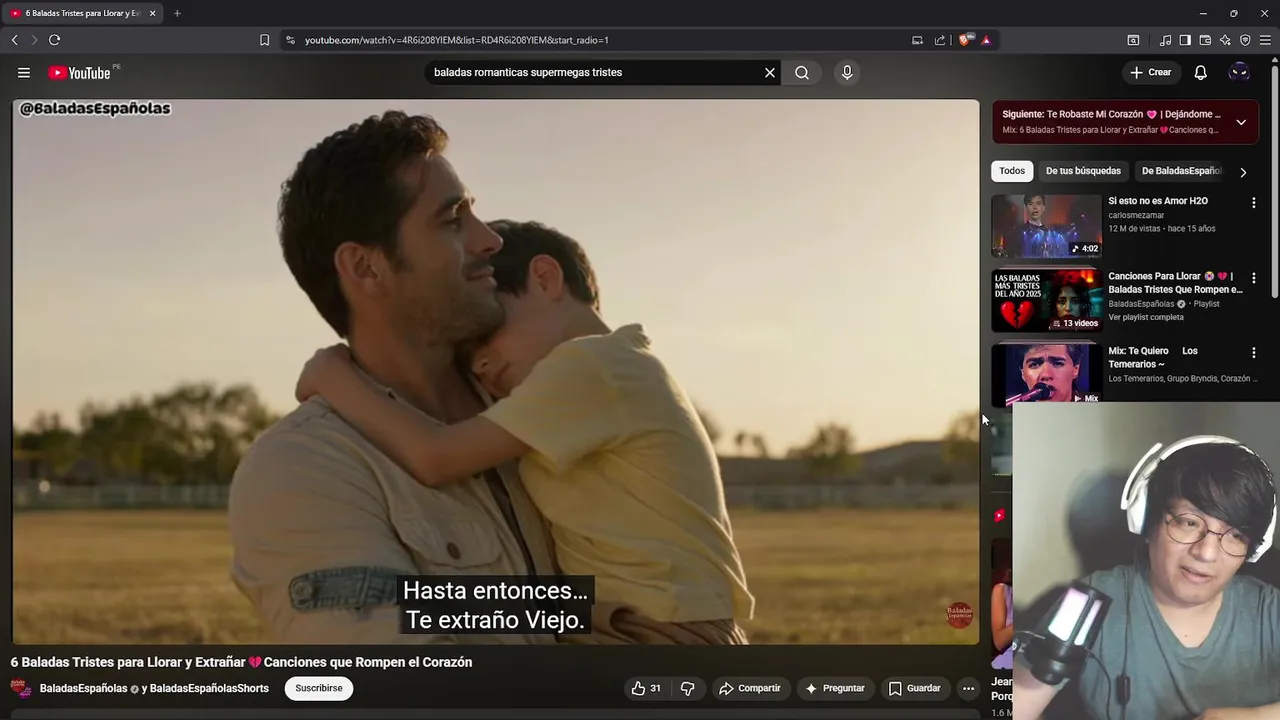Share this page from address bar
The height and width of the screenshot is (720, 1280).
coord(940,40)
